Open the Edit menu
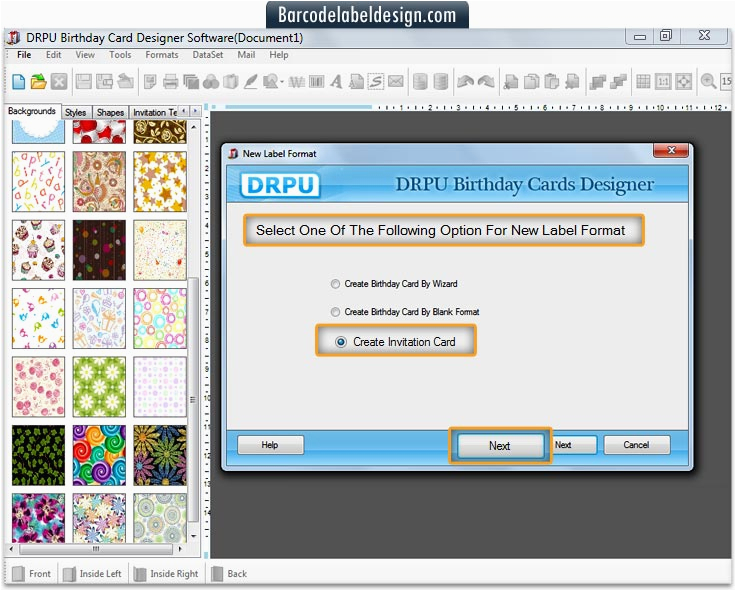Screen dimensions: 736x591 click(x=54, y=55)
